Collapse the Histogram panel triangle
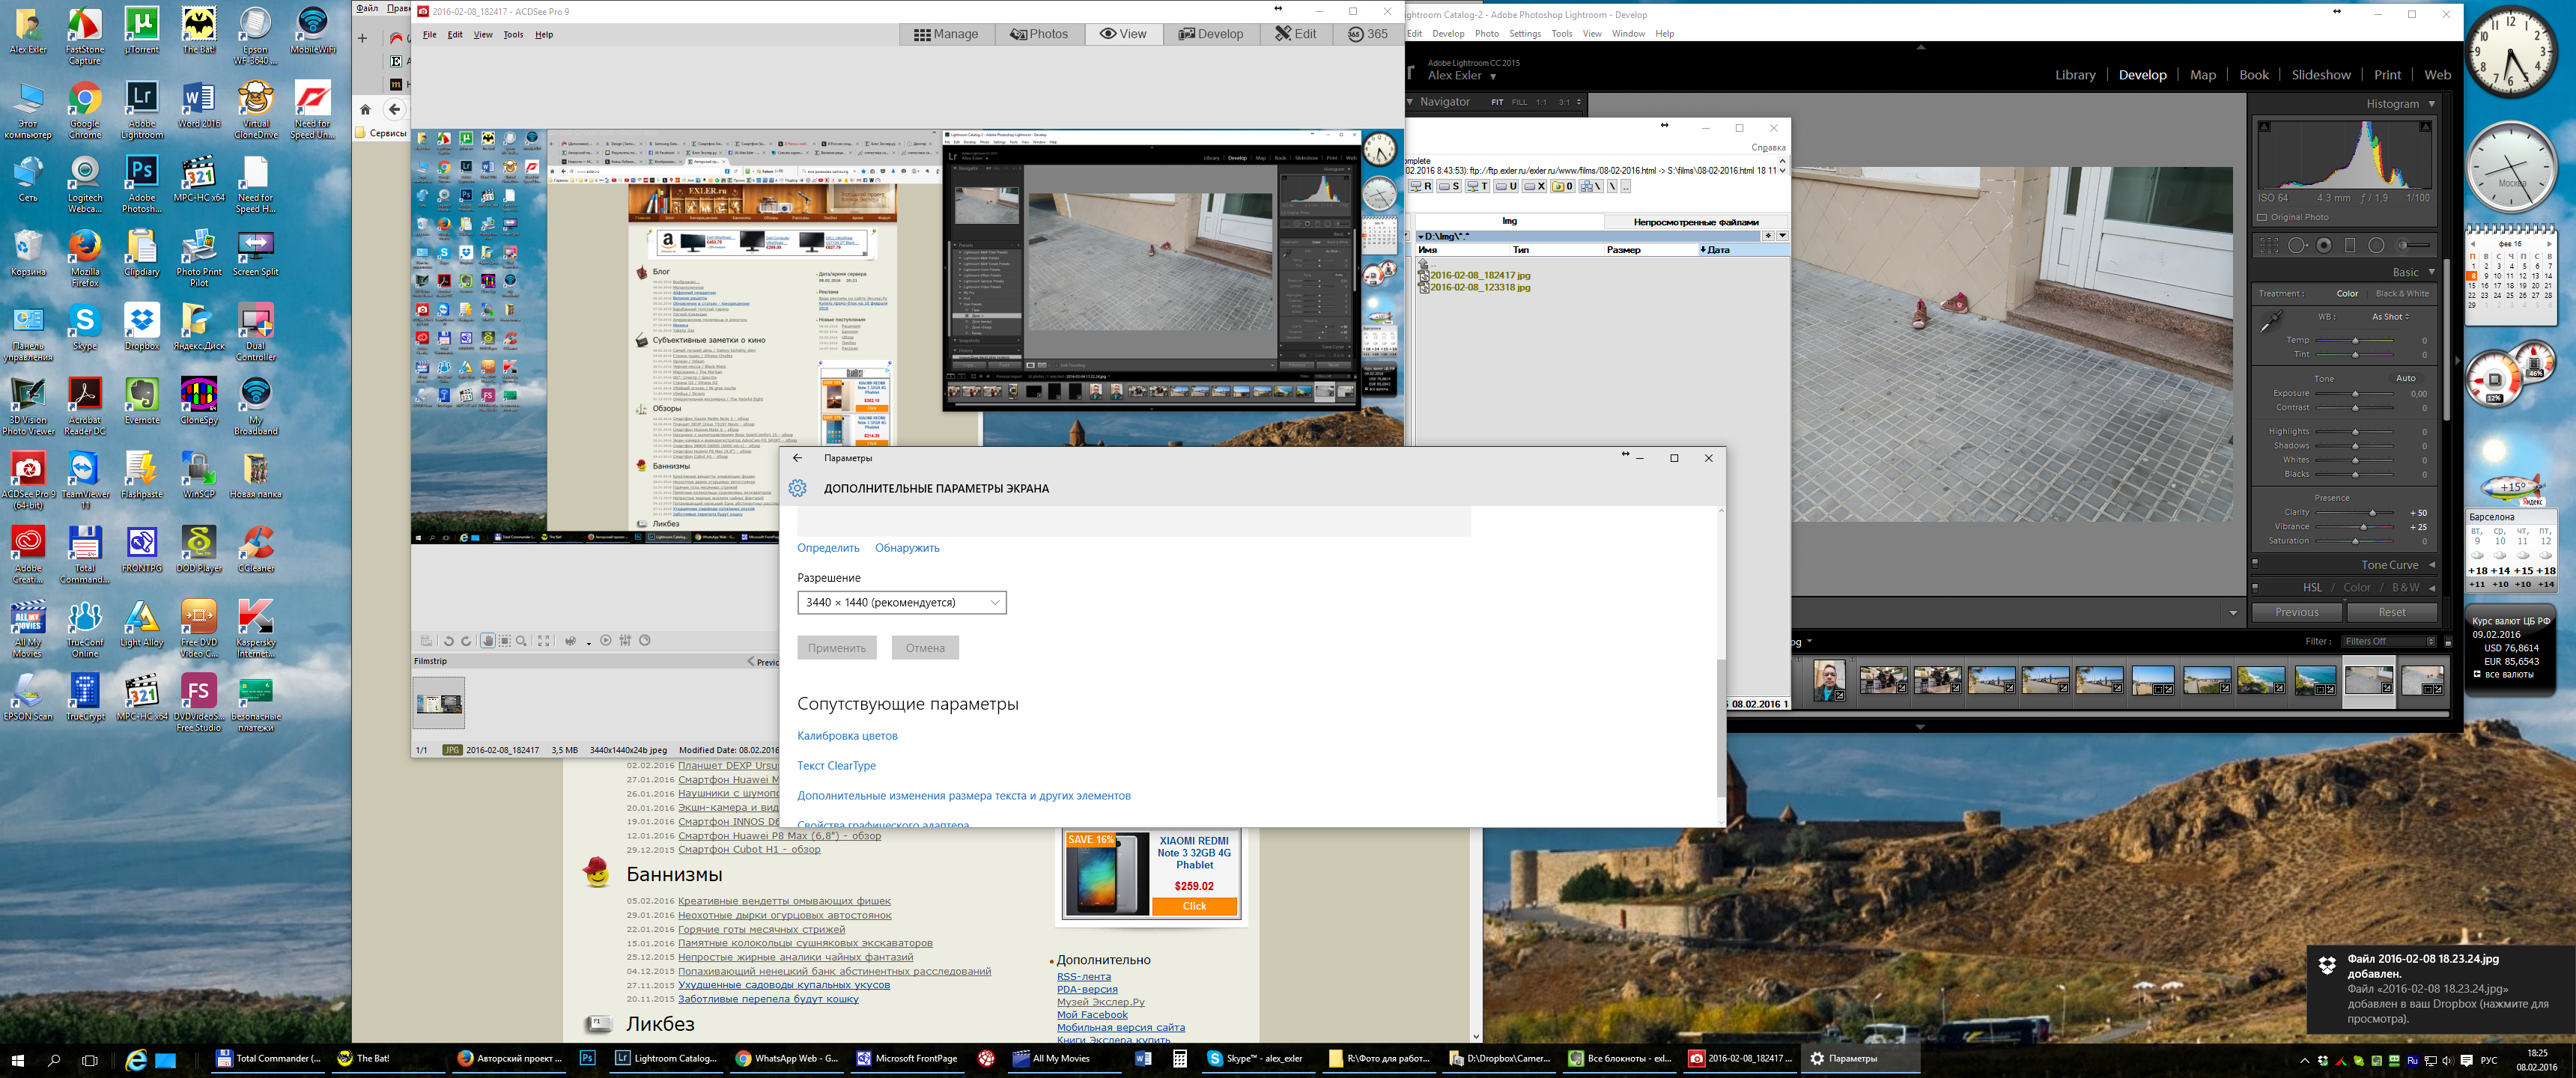Image resolution: width=2576 pixels, height=1078 pixels. click(x=2432, y=104)
